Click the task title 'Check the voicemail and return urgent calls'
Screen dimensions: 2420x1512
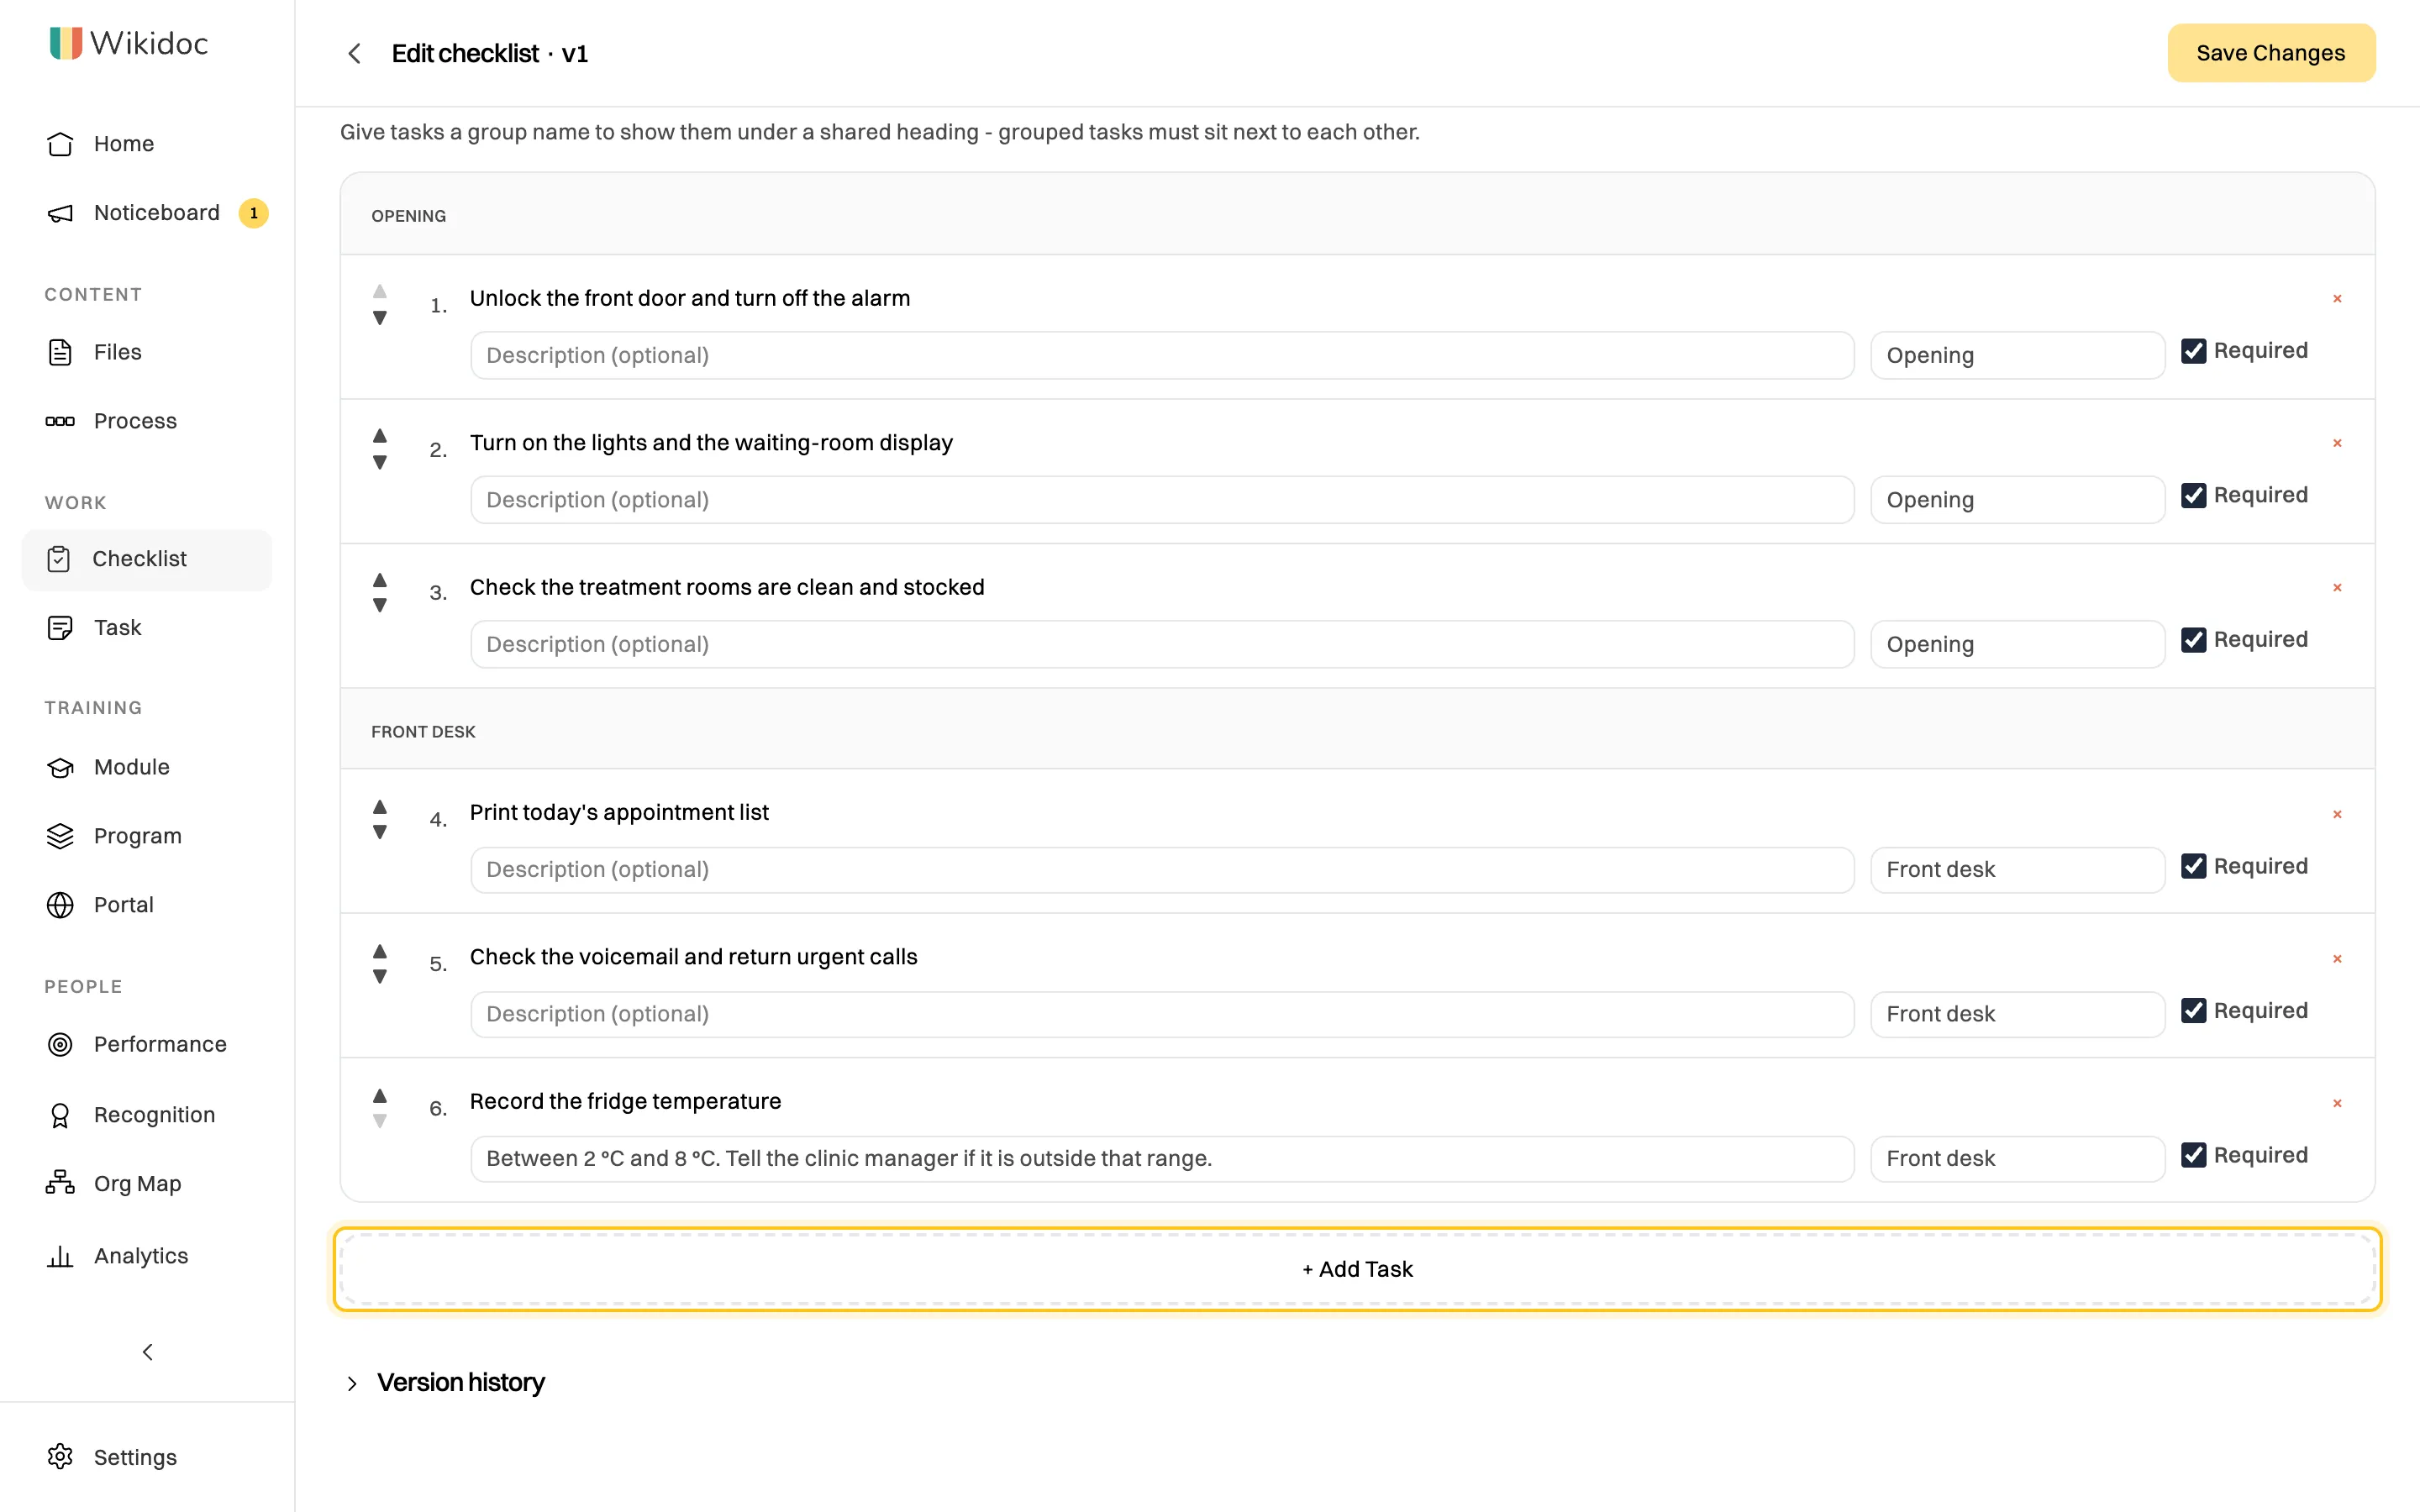[693, 957]
